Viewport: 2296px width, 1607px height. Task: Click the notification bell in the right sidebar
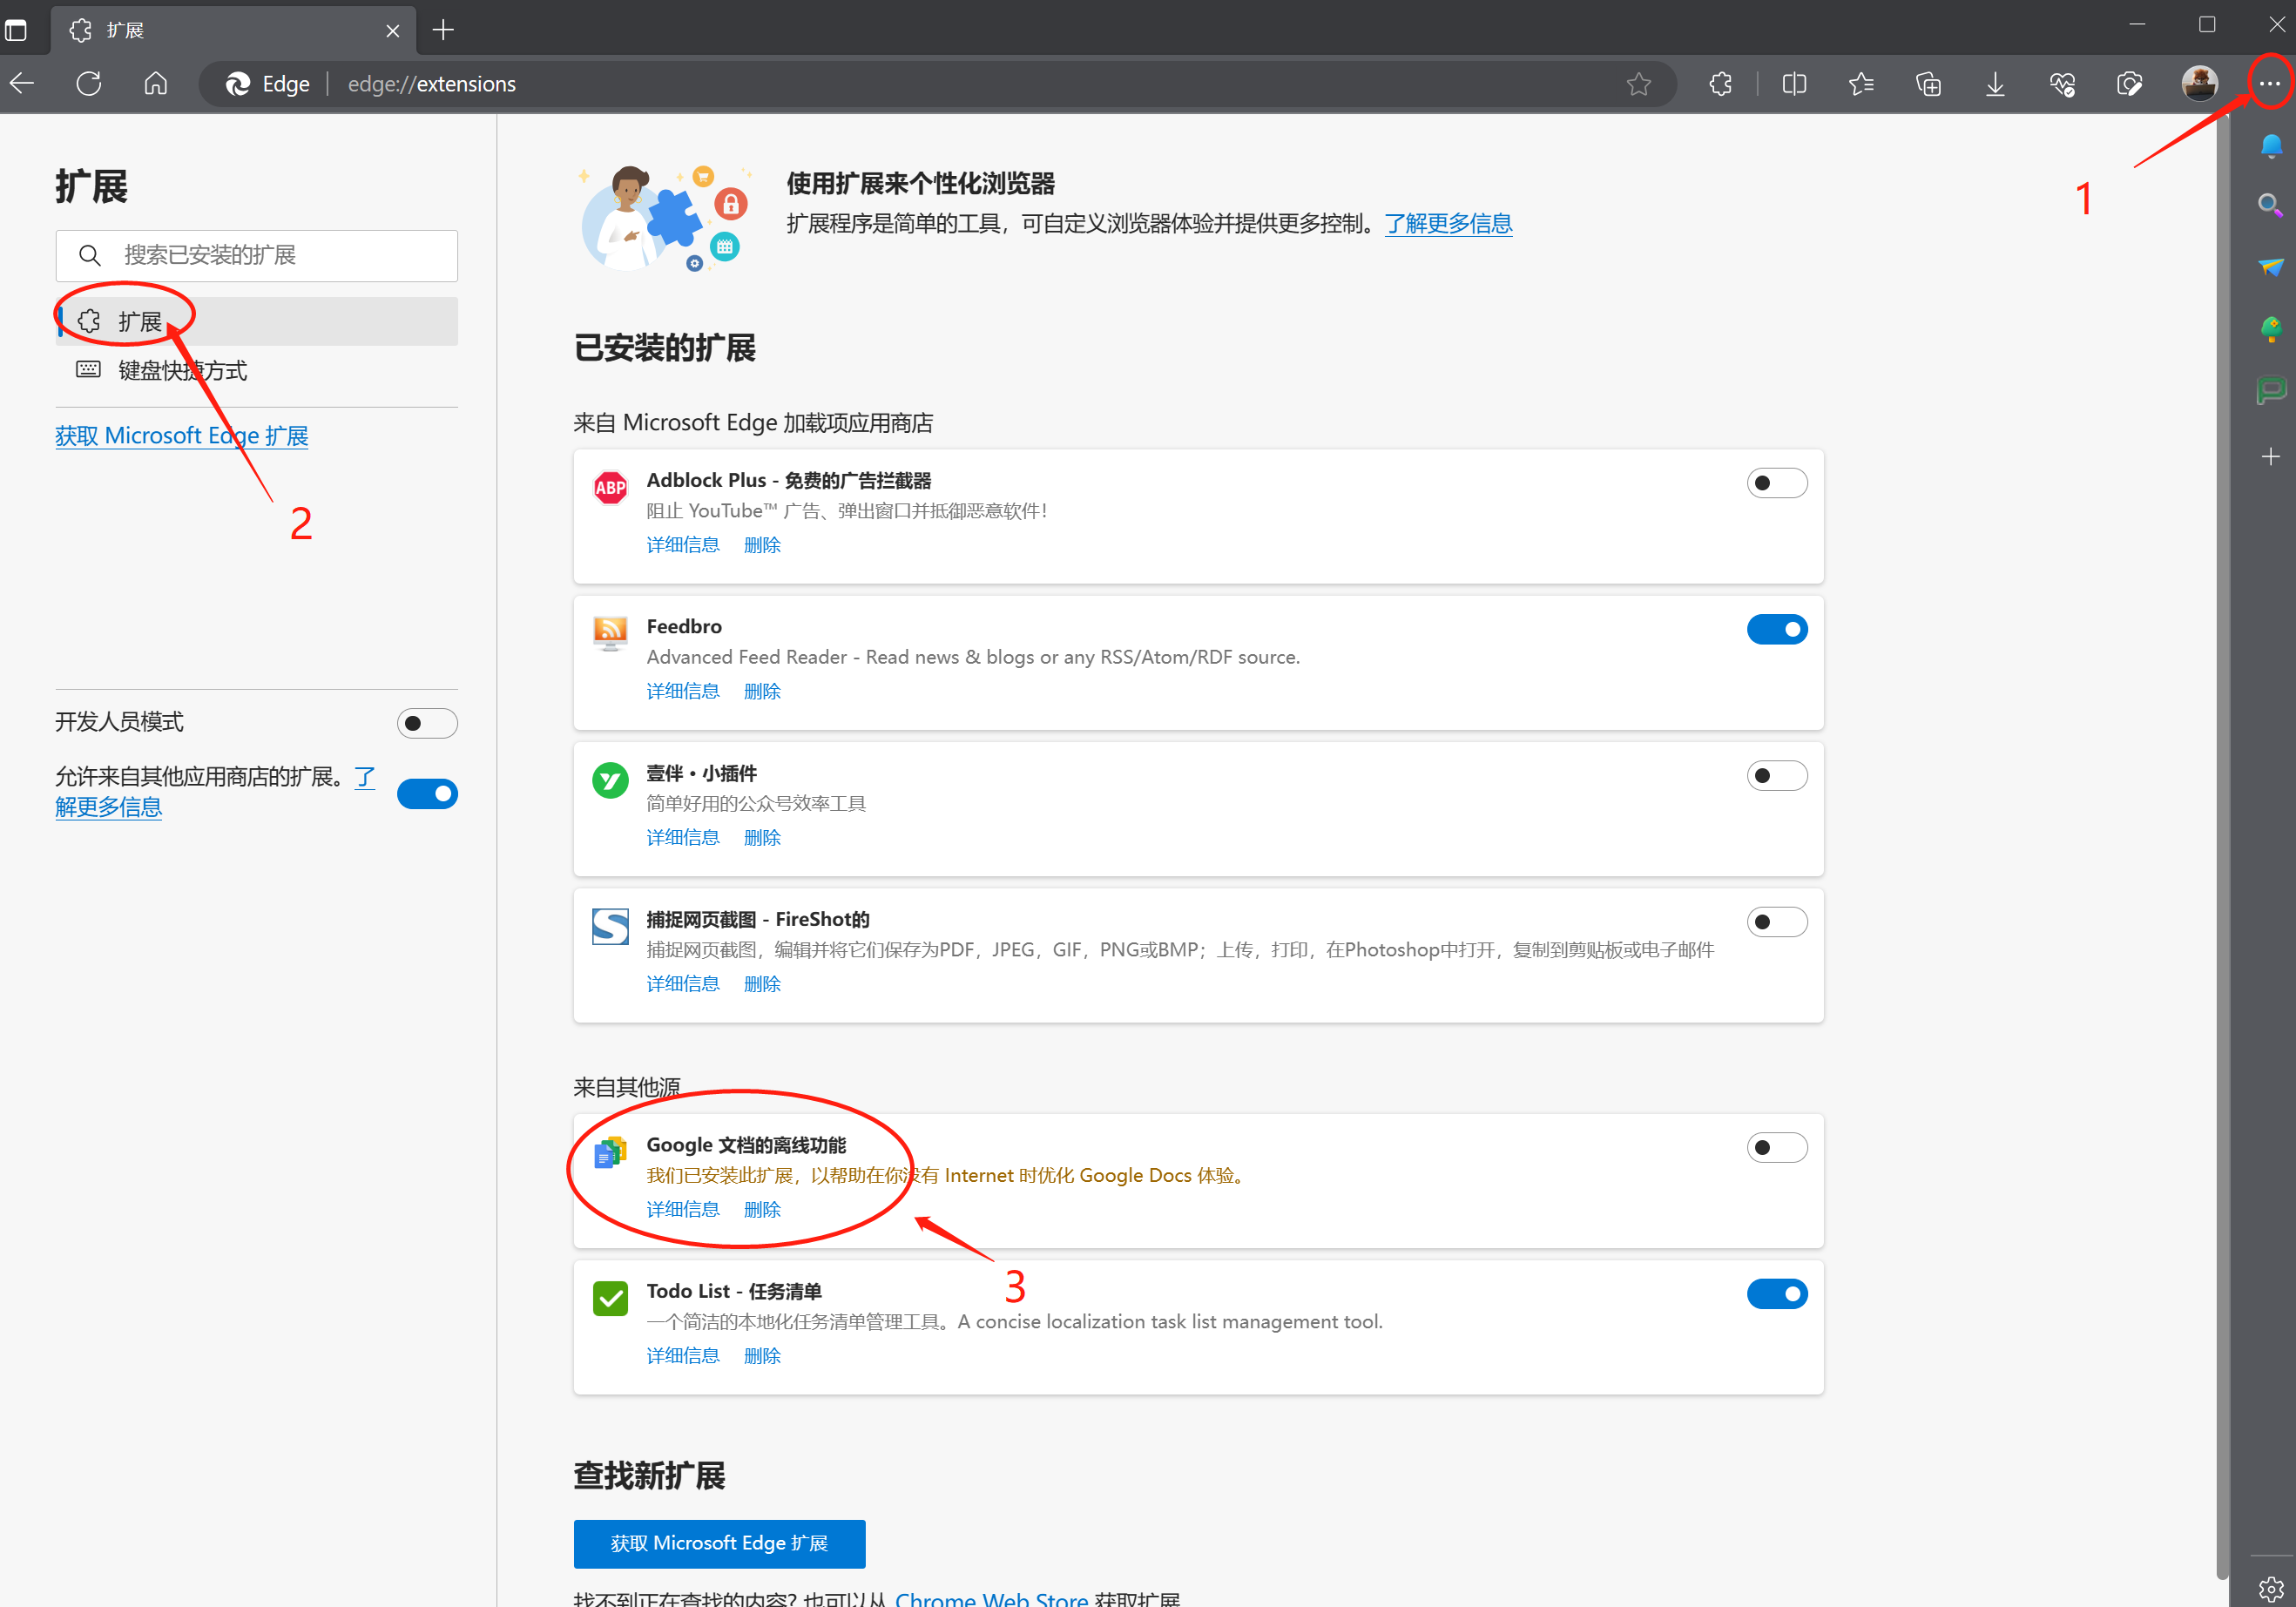(x=2270, y=146)
